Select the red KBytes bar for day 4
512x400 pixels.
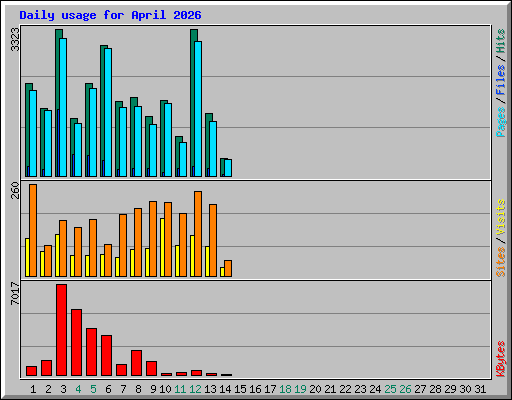(x=76, y=343)
